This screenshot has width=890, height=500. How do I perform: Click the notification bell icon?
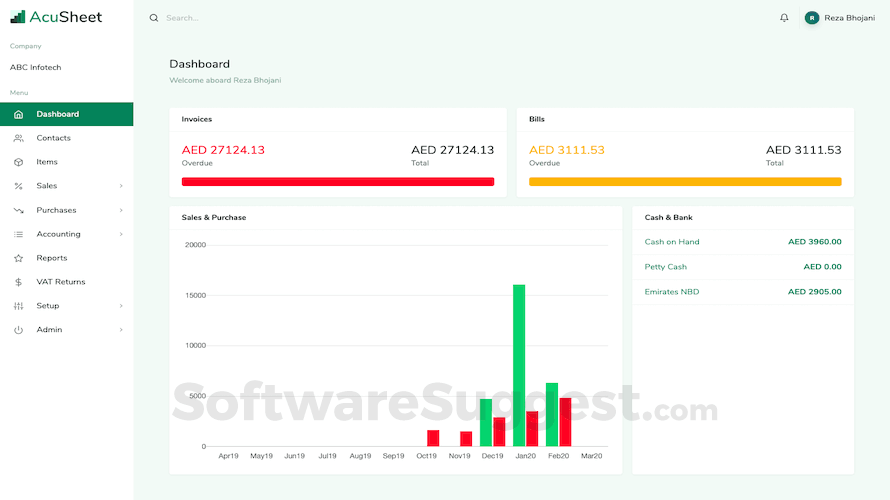[784, 18]
